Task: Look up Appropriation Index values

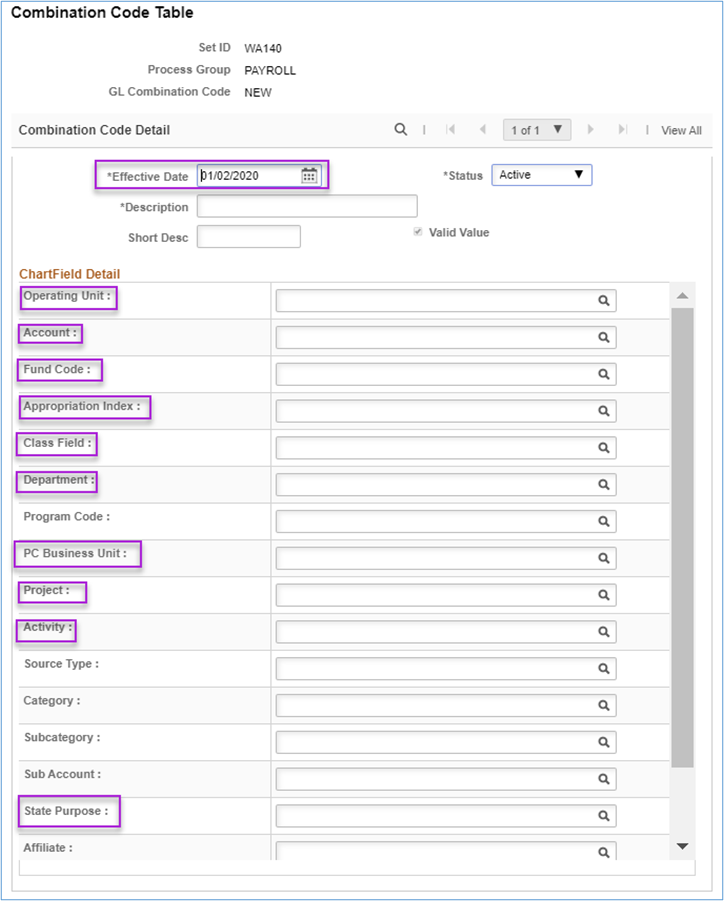Action: coord(603,411)
